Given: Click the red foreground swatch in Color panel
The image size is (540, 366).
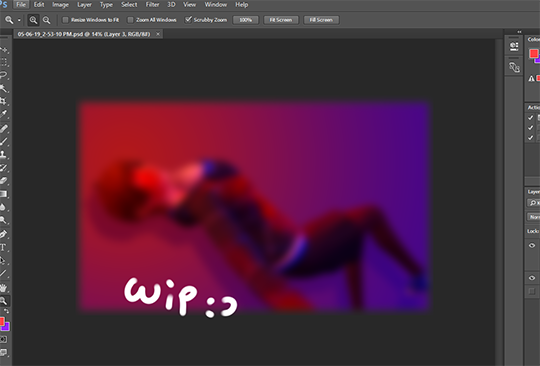Looking at the screenshot, I should [533, 53].
